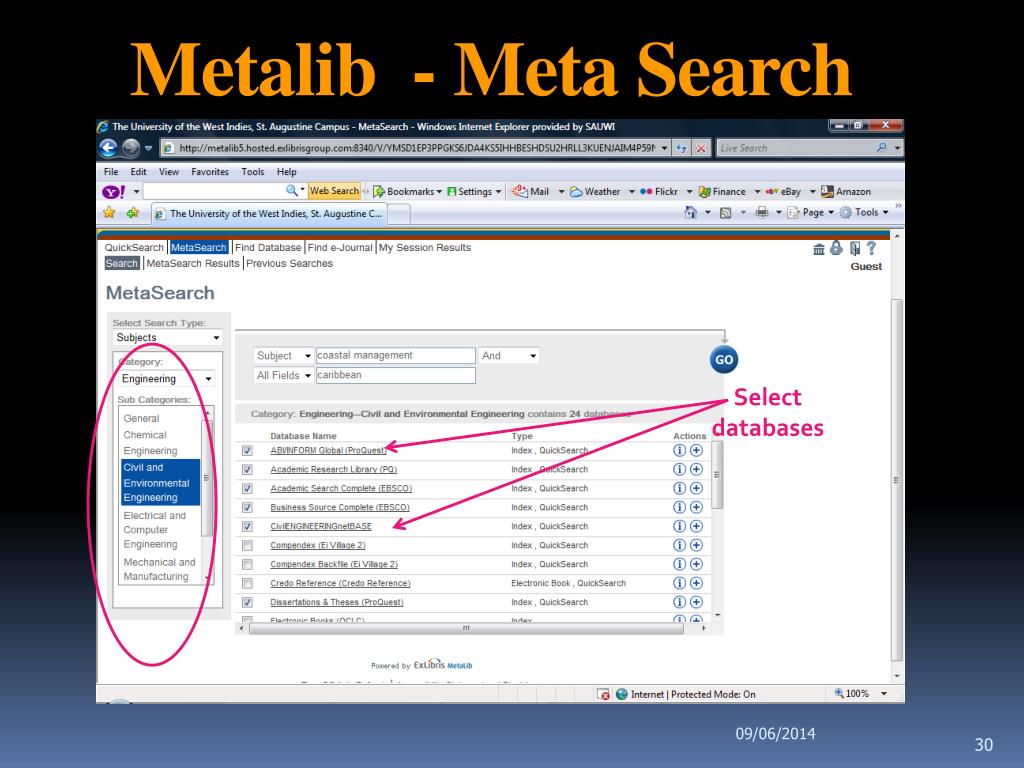The image size is (1024, 768).
Task: Open Tools dropdown in command bar
Action: click(865, 212)
